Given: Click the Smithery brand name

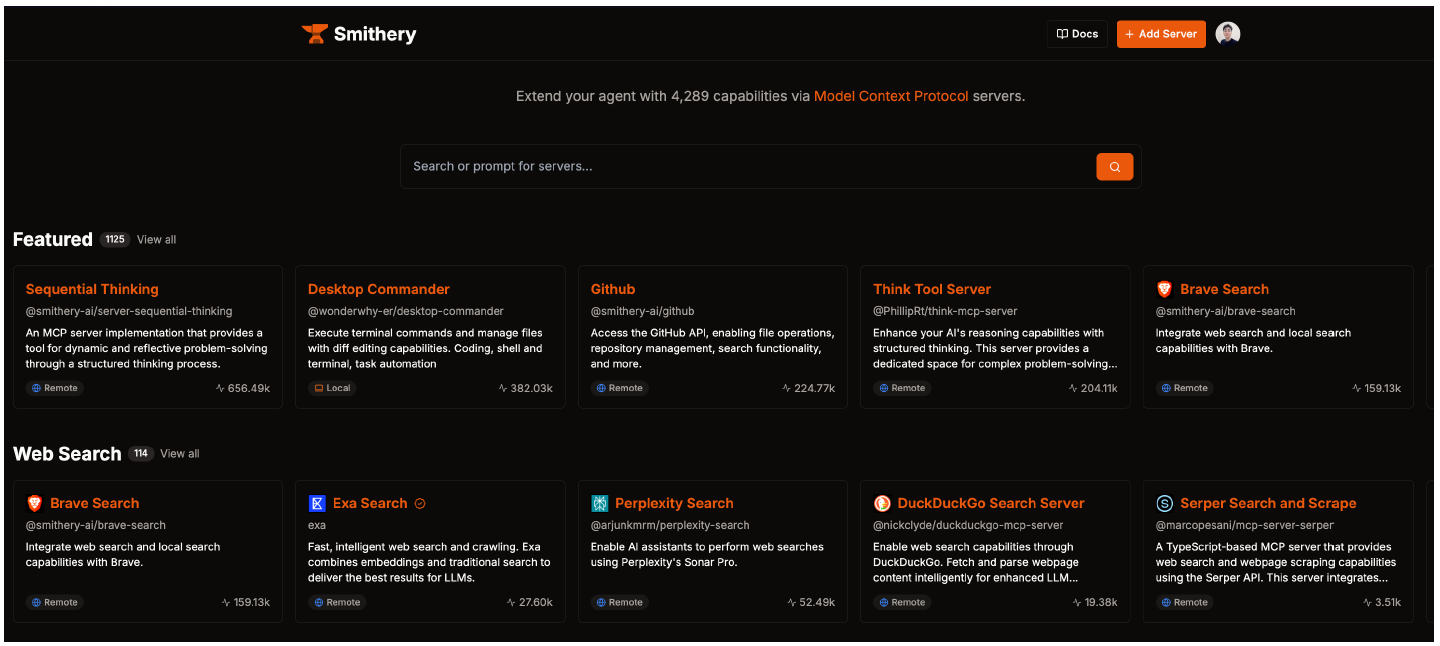Looking at the screenshot, I should [375, 34].
